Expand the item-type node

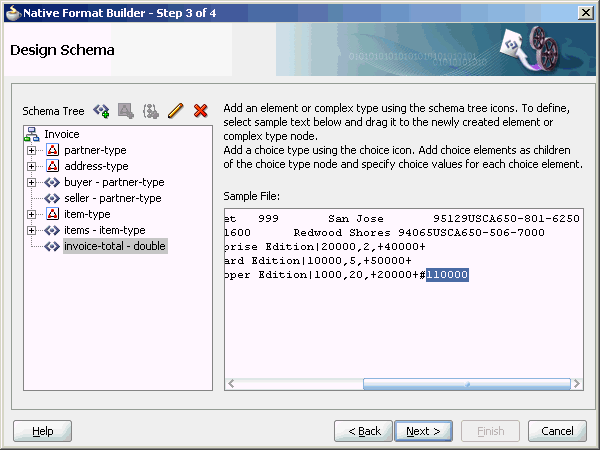31,214
